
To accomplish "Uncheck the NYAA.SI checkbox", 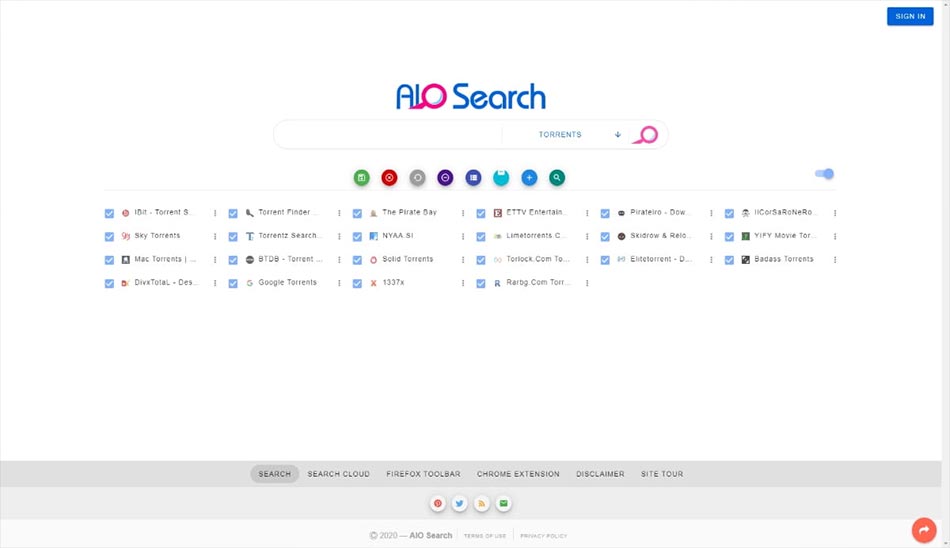I will click(x=357, y=236).
